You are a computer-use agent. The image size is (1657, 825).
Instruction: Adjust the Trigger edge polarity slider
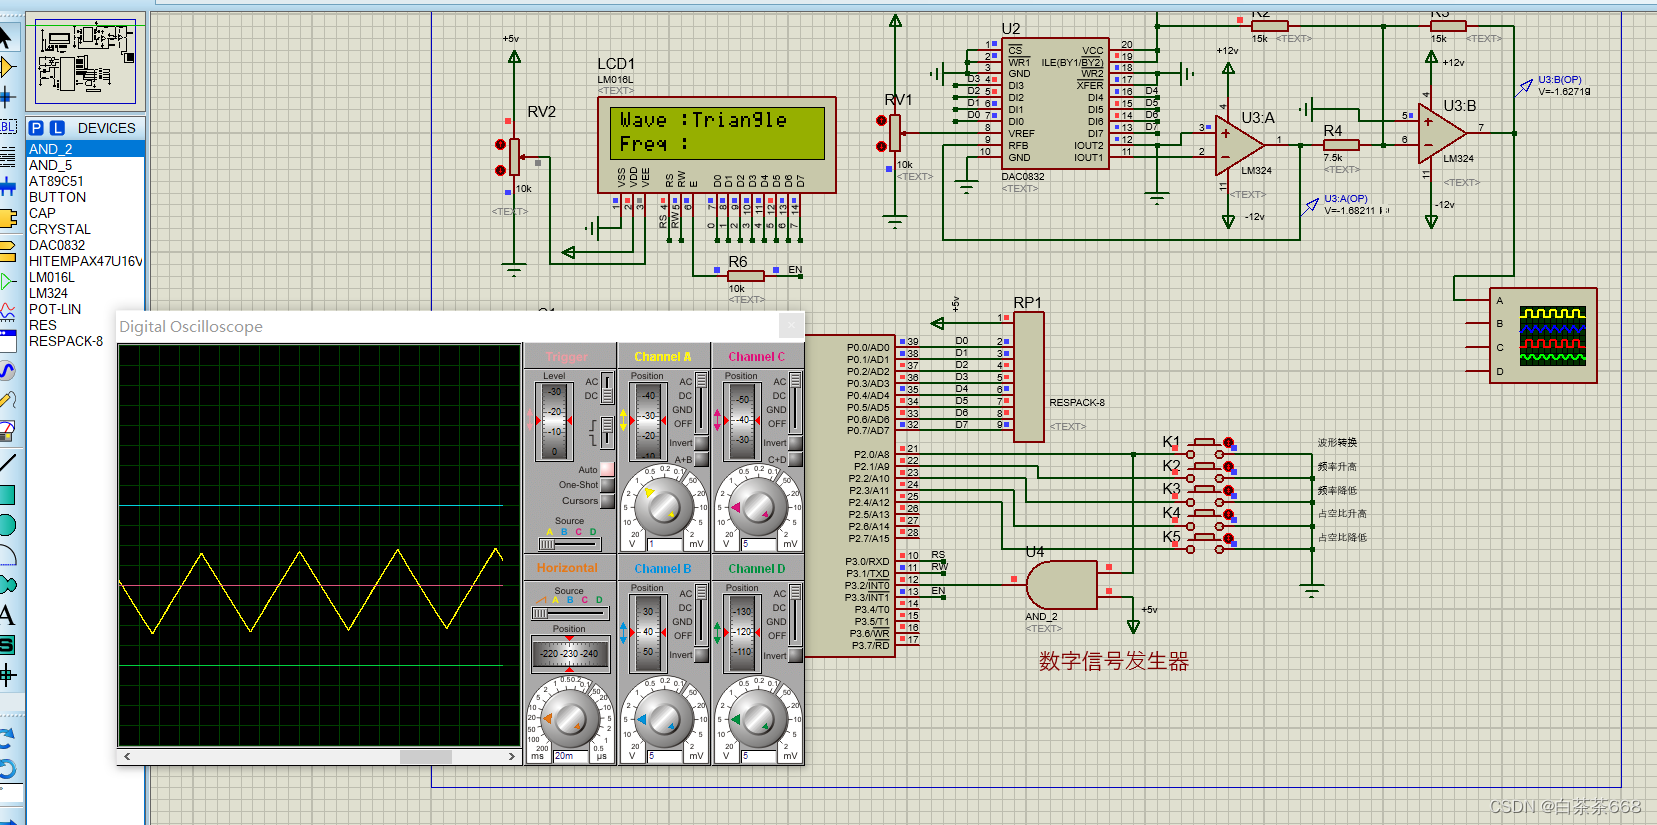tap(606, 432)
